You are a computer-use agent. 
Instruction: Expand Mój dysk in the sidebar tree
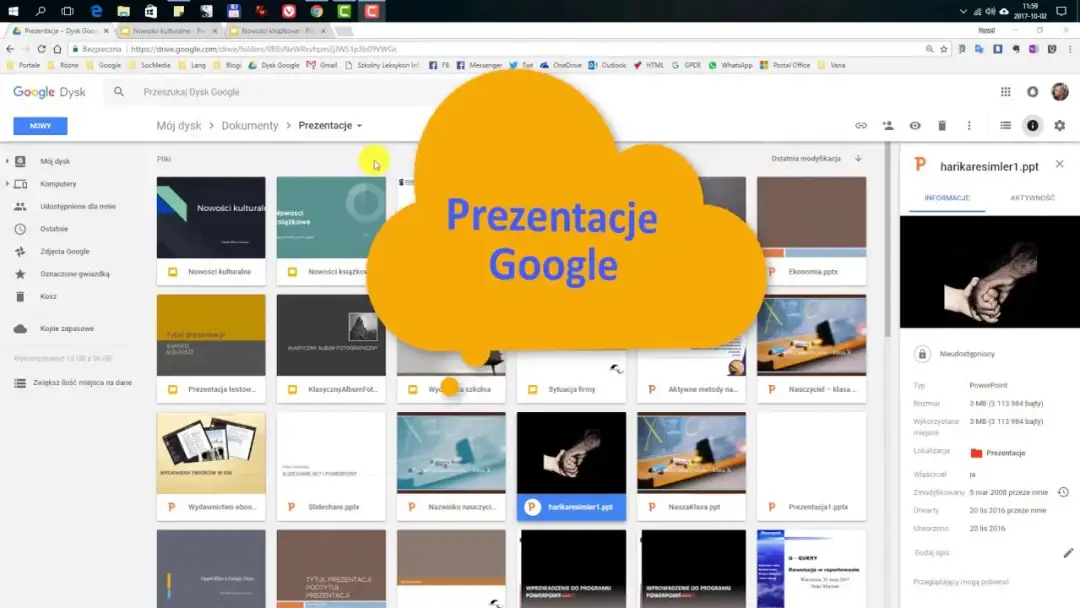tap(7, 161)
